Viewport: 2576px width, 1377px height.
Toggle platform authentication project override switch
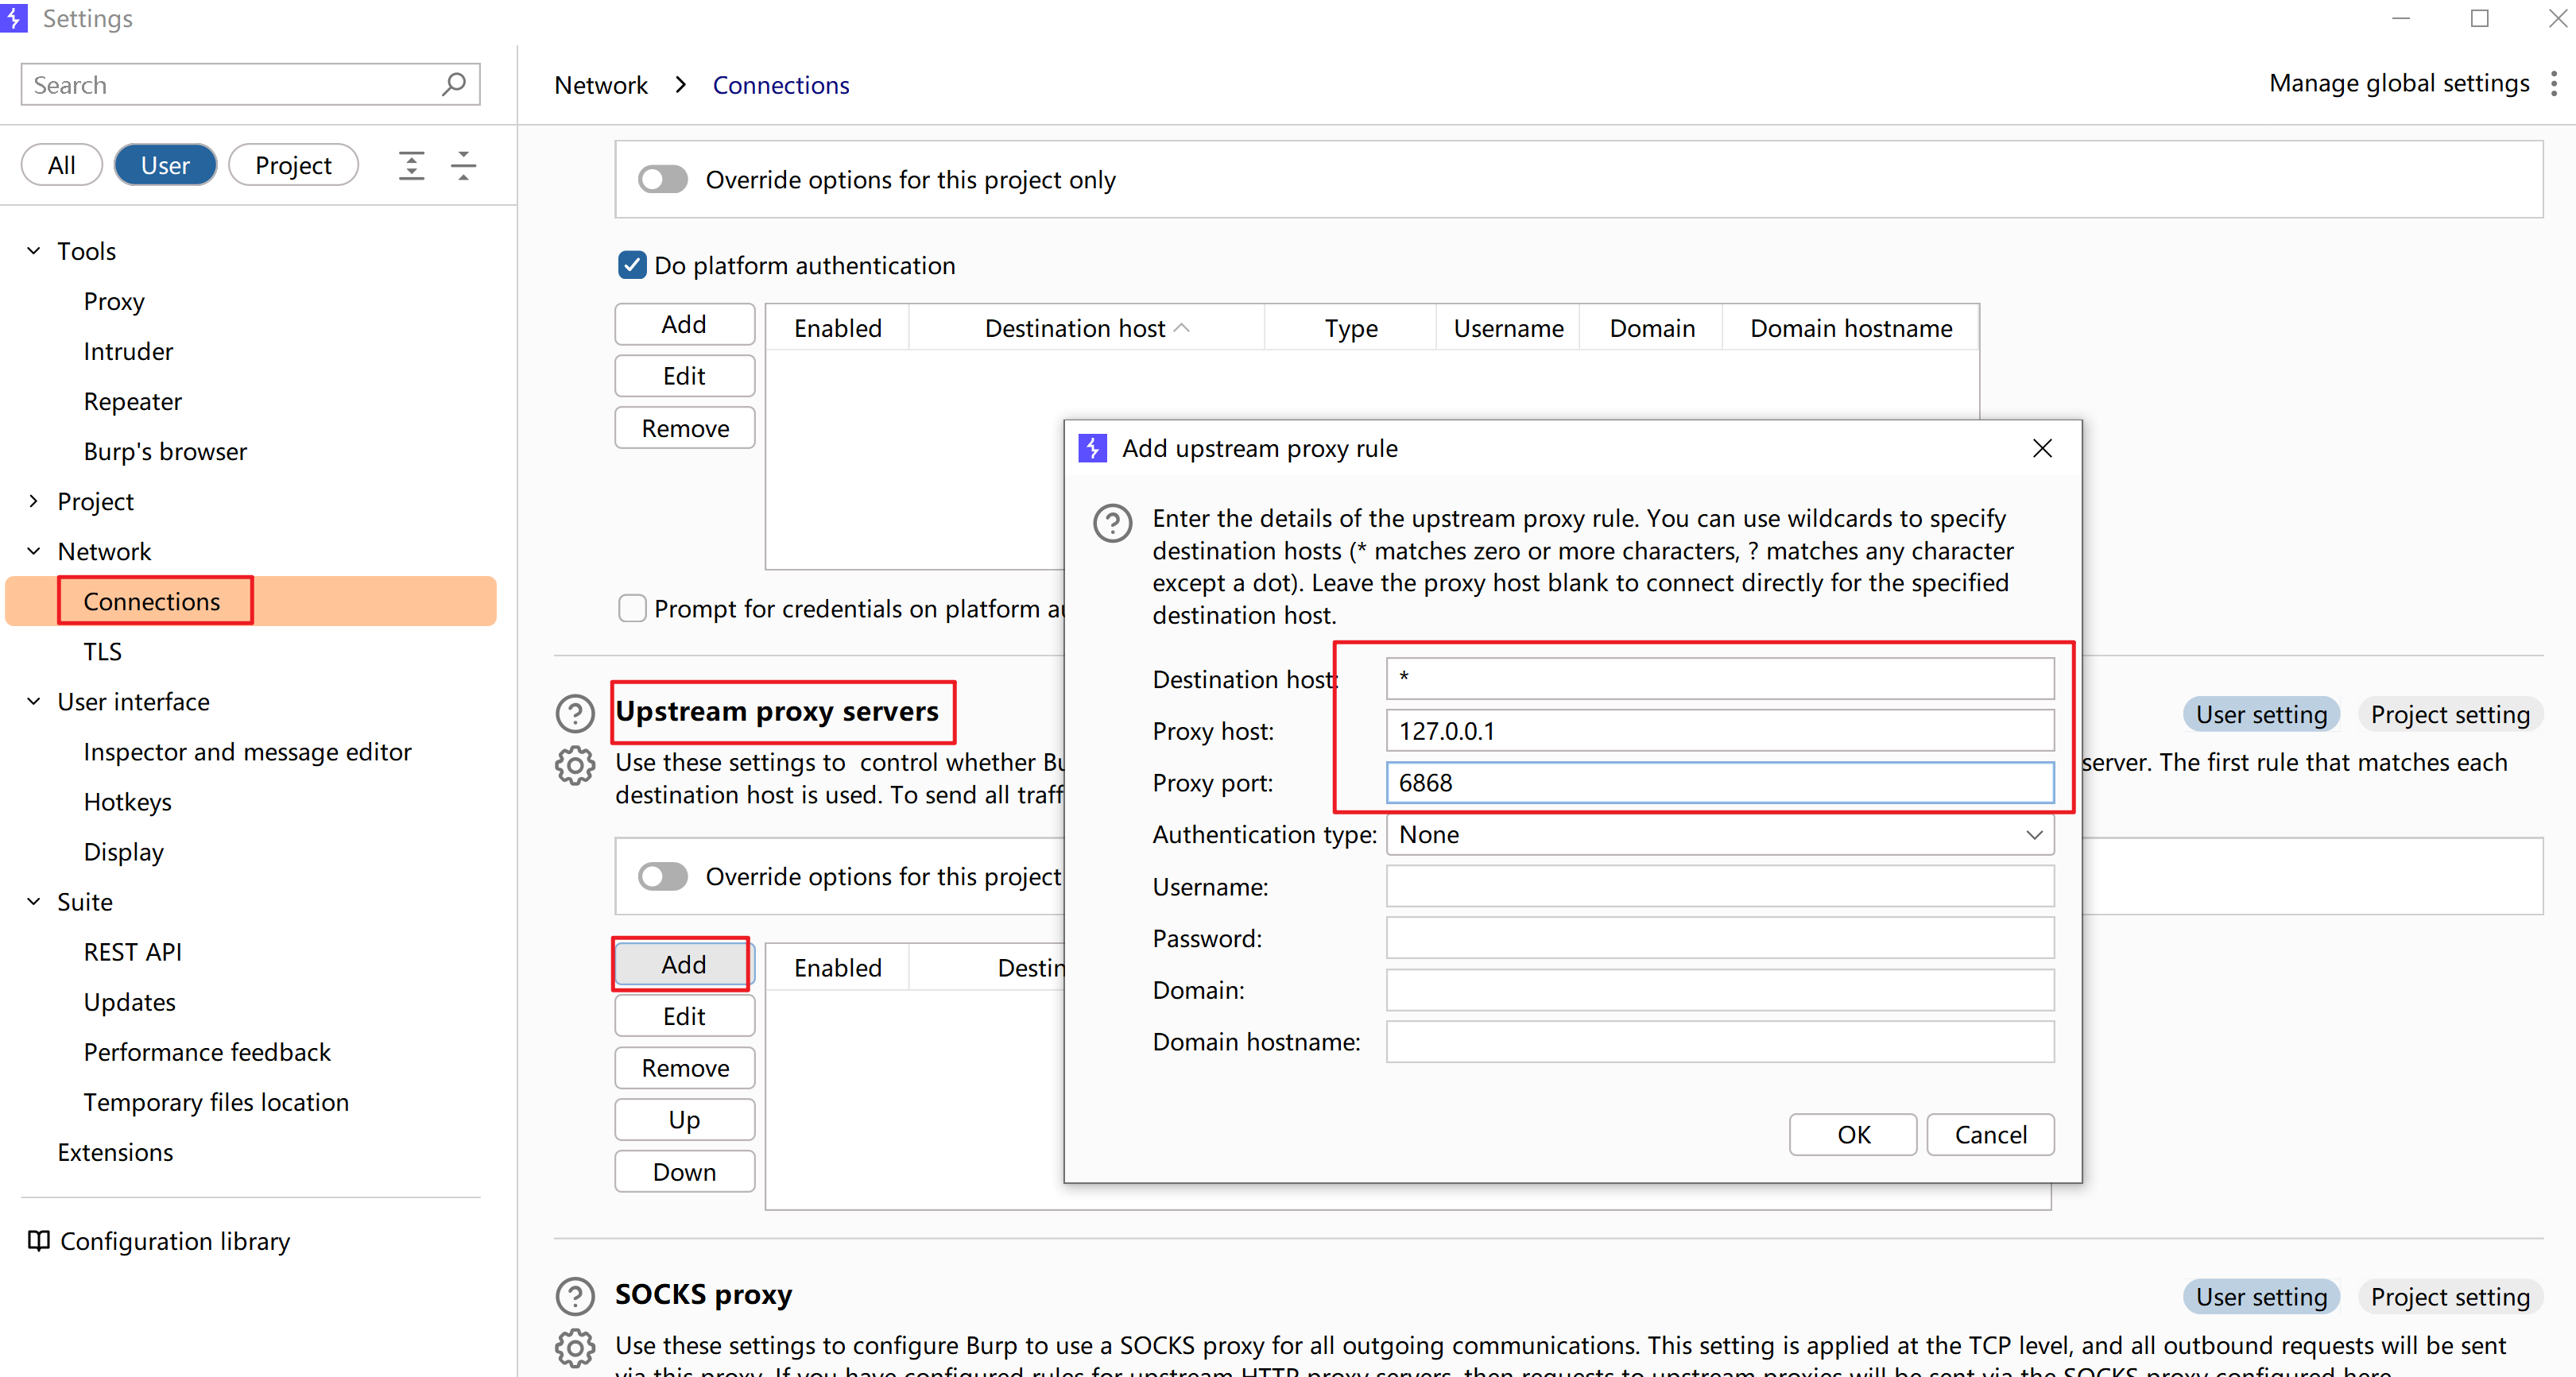click(663, 179)
